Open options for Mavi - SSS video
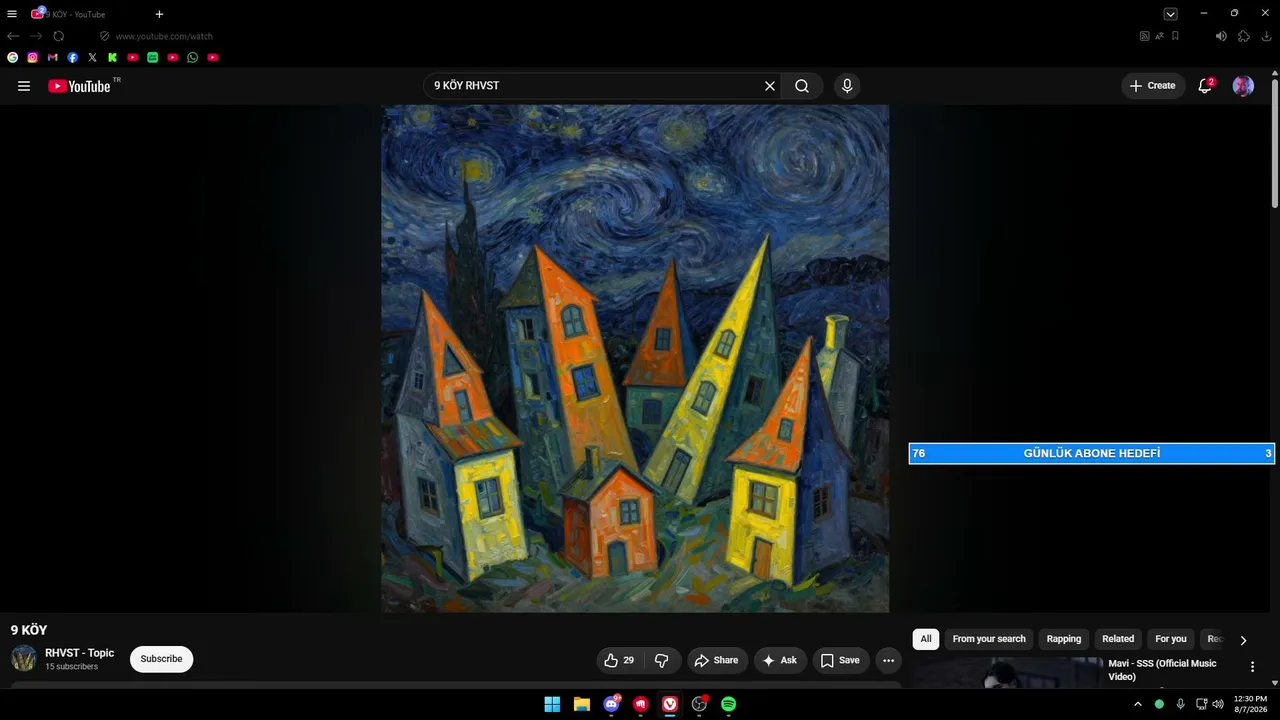This screenshot has width=1280, height=720. 1252,667
